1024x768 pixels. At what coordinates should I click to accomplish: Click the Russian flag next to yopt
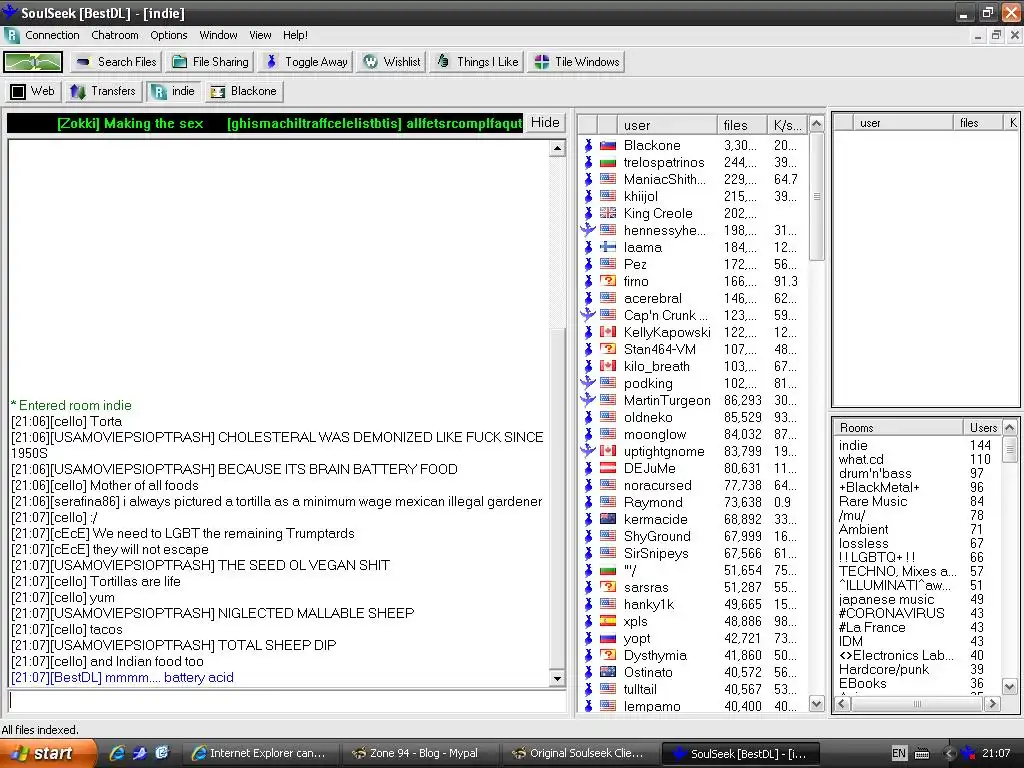point(608,638)
